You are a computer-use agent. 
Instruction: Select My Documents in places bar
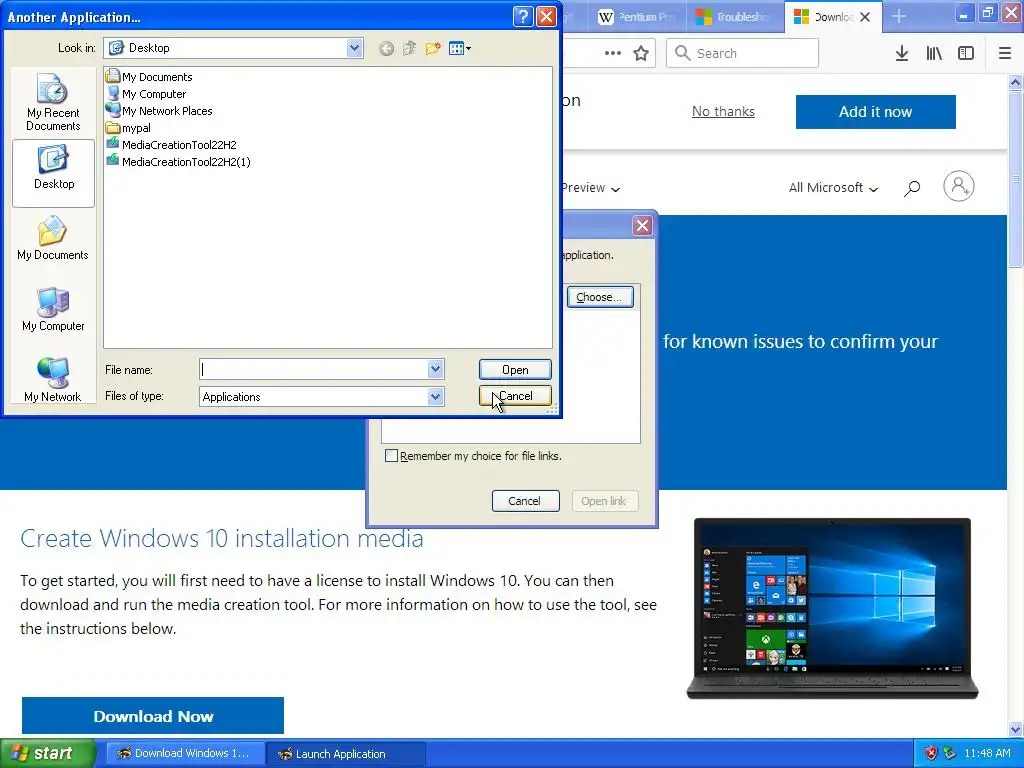click(53, 239)
